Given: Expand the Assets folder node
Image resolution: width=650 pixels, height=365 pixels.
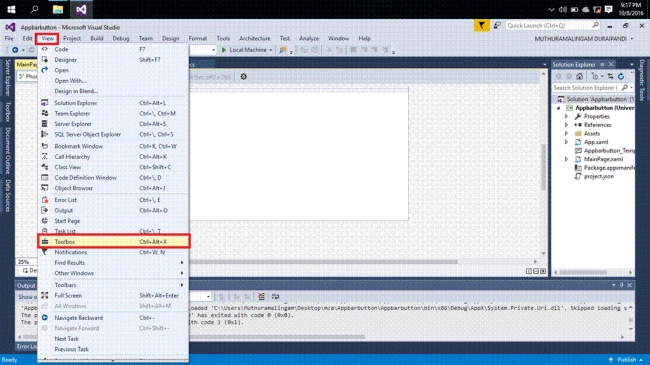Looking at the screenshot, I should click(x=566, y=134).
